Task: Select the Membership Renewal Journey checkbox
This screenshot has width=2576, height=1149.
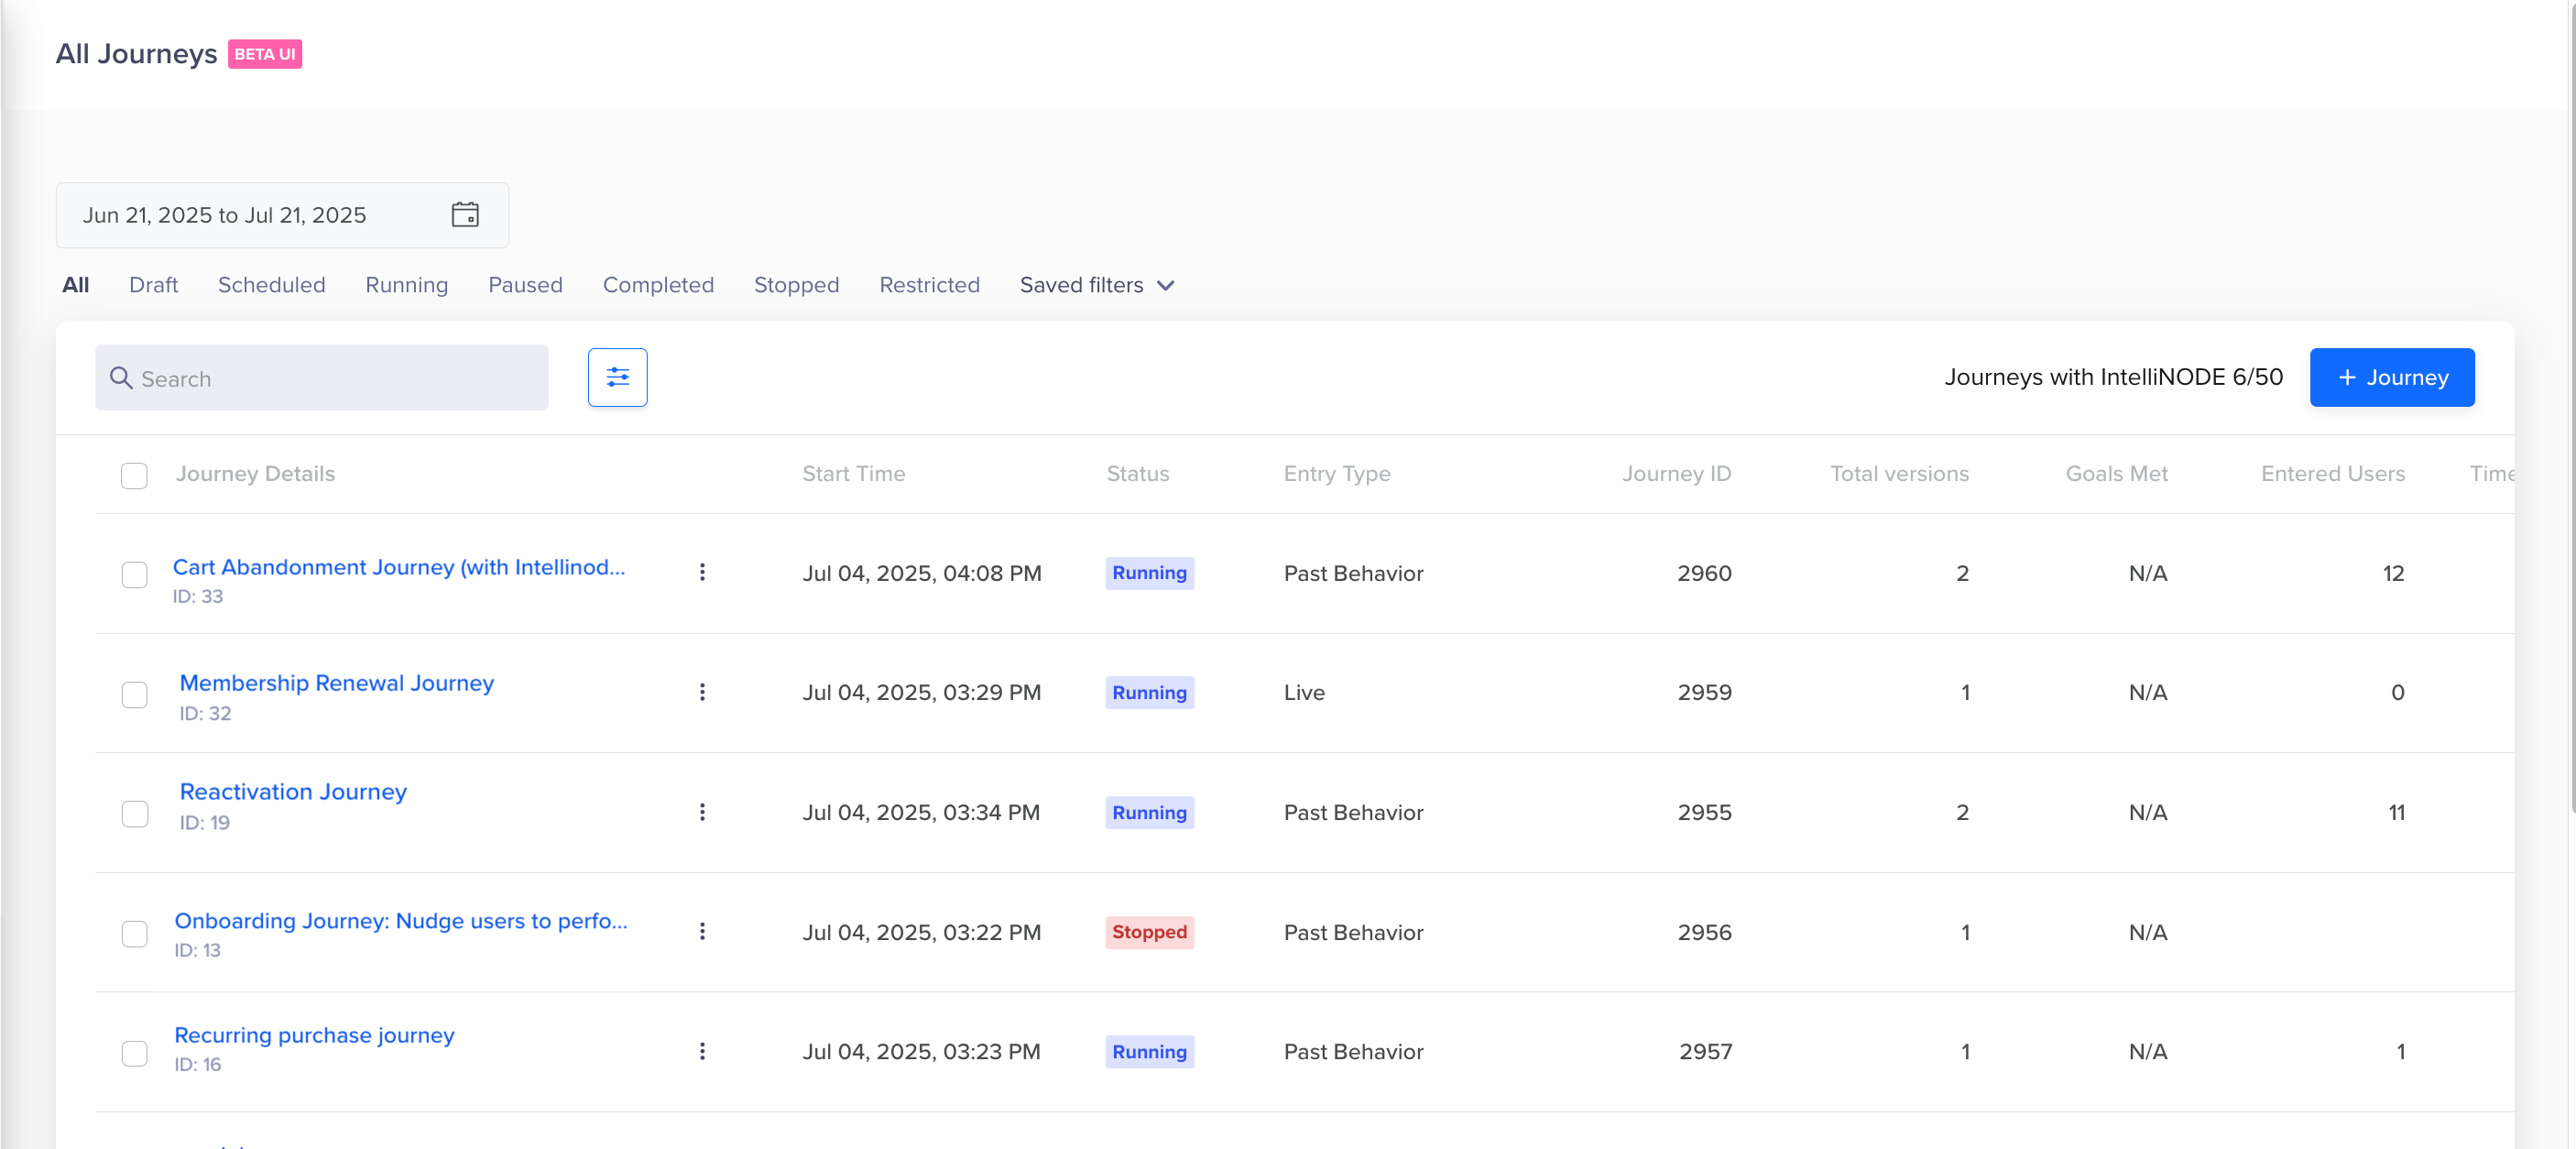Action: tap(135, 694)
